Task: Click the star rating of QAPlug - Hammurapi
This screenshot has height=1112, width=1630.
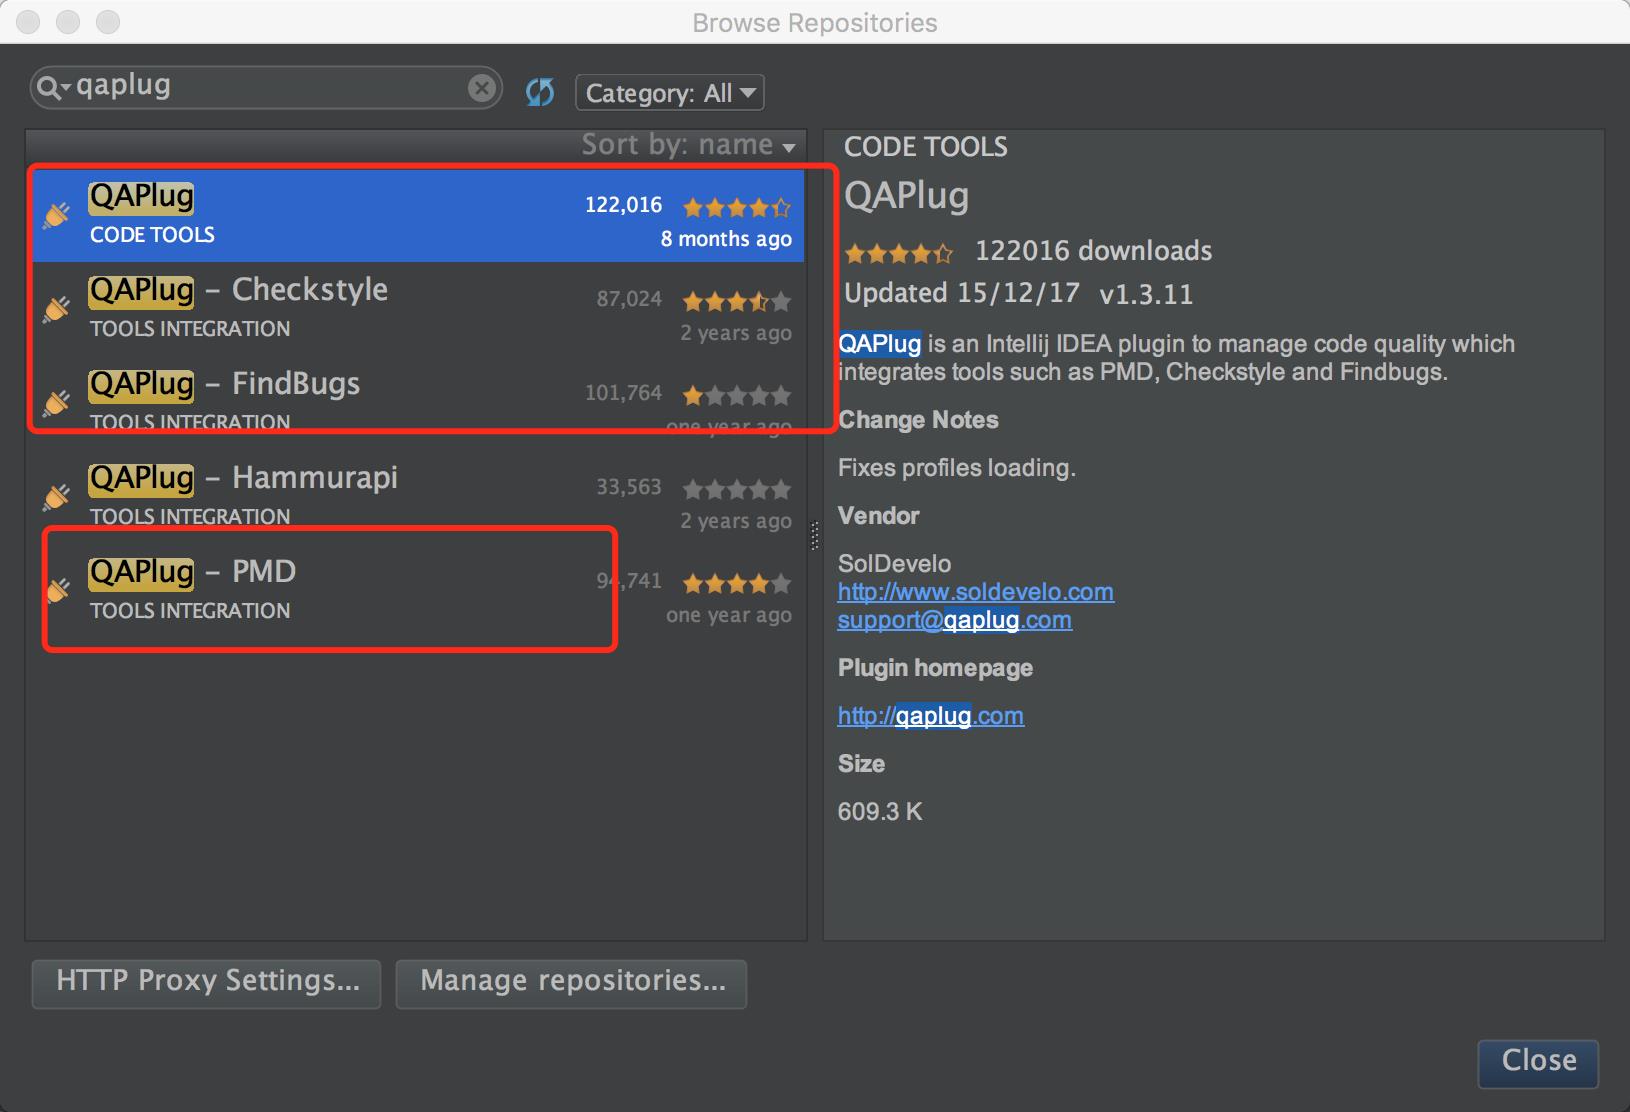Action: [737, 489]
